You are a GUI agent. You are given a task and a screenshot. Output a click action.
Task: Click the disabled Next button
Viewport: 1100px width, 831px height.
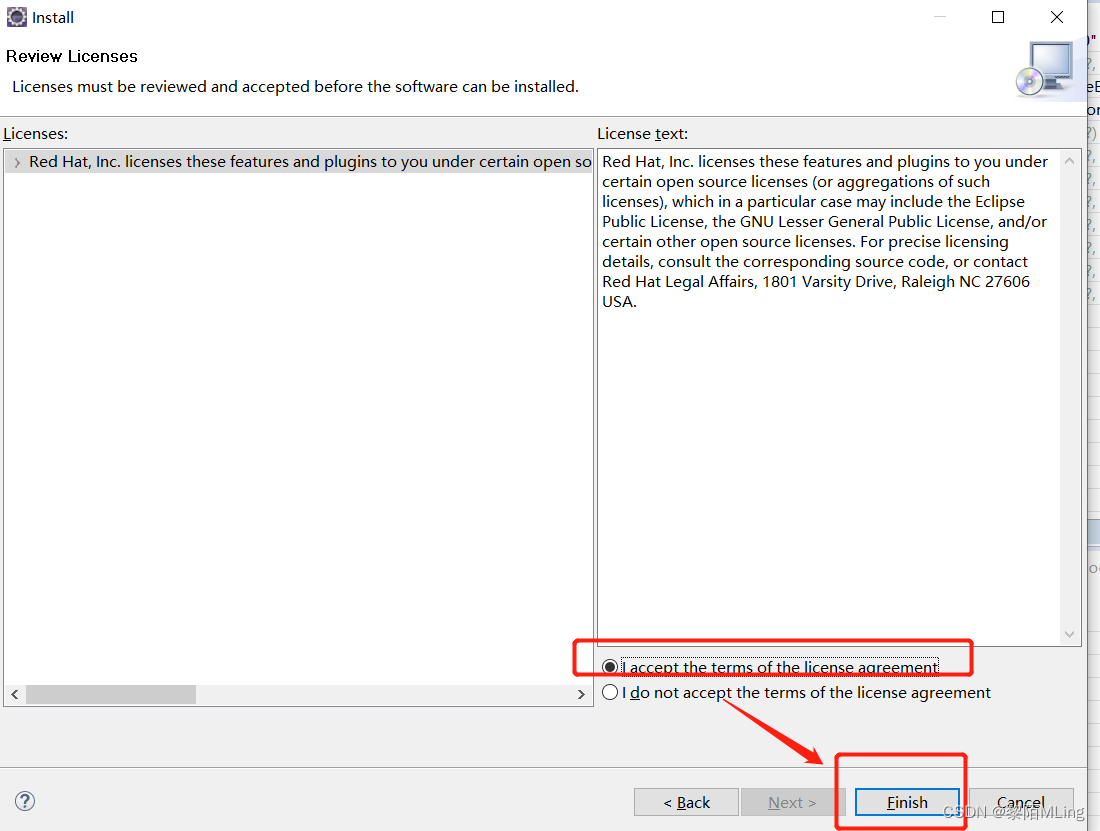coord(793,802)
